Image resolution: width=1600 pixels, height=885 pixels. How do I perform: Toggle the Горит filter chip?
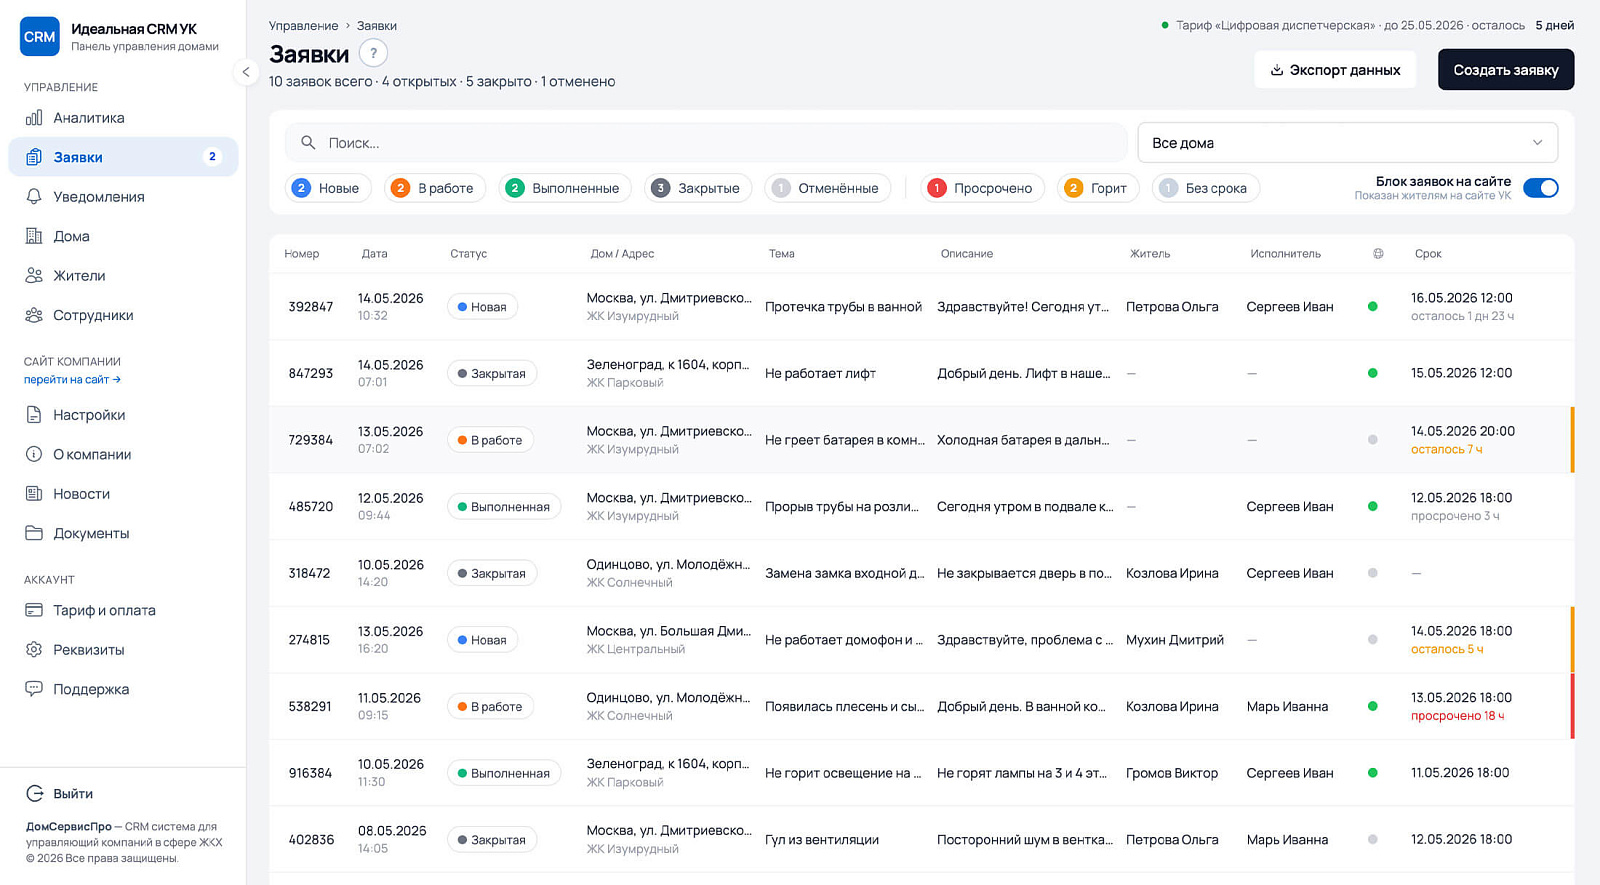[x=1098, y=188]
